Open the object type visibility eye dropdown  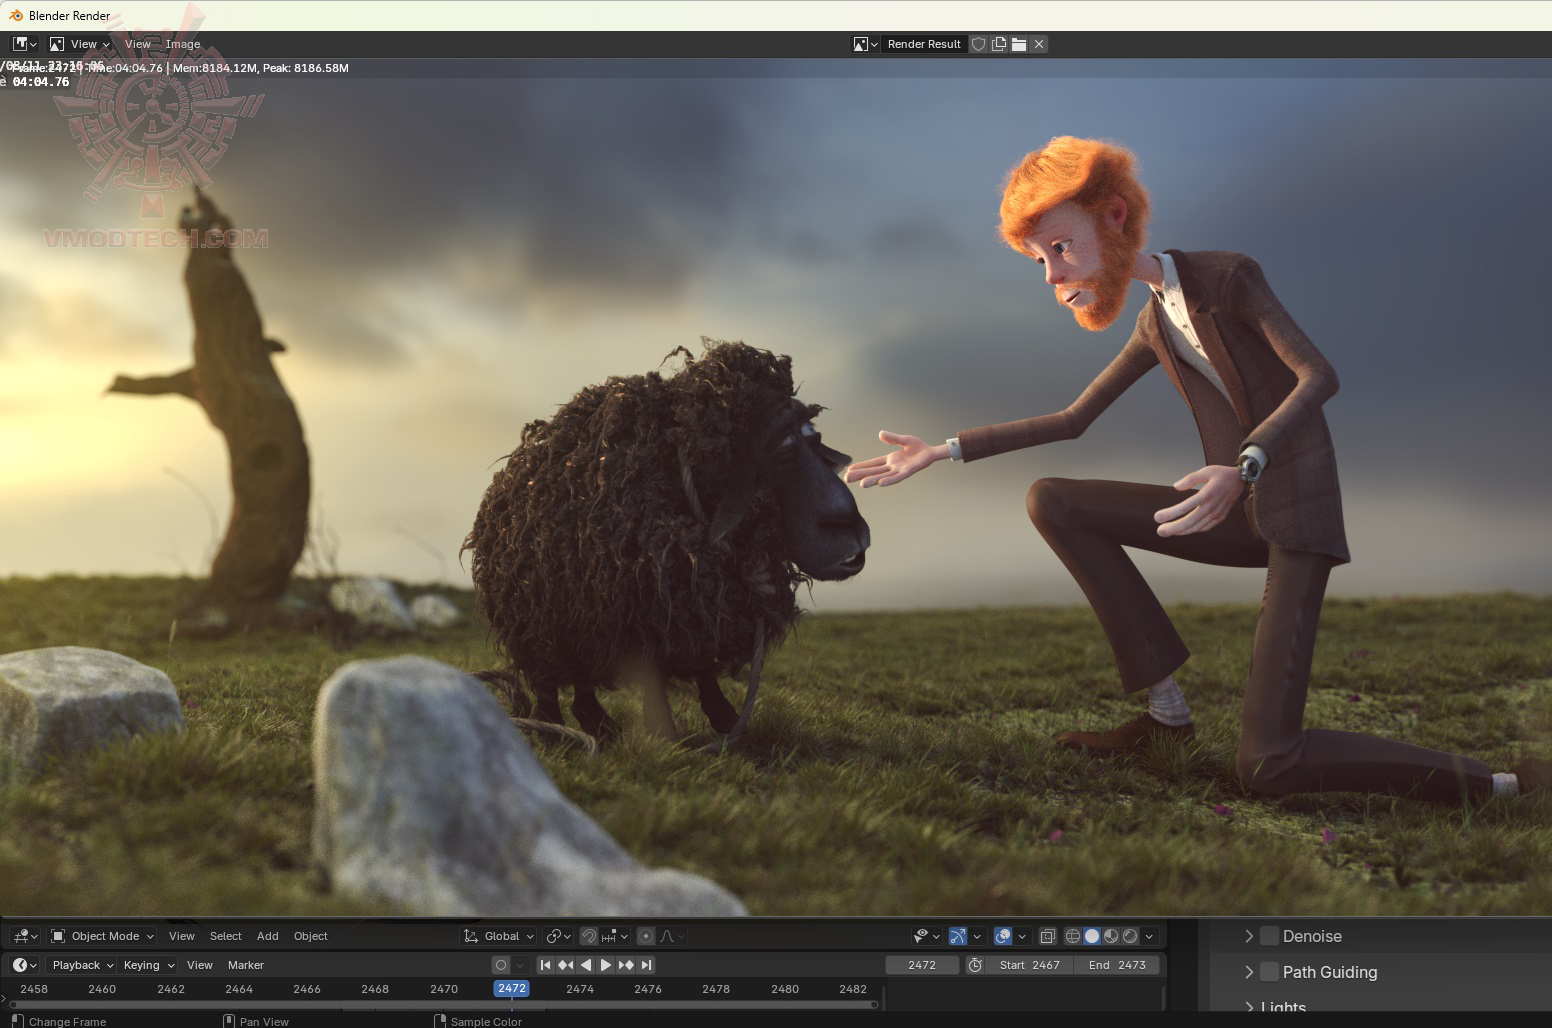927,936
